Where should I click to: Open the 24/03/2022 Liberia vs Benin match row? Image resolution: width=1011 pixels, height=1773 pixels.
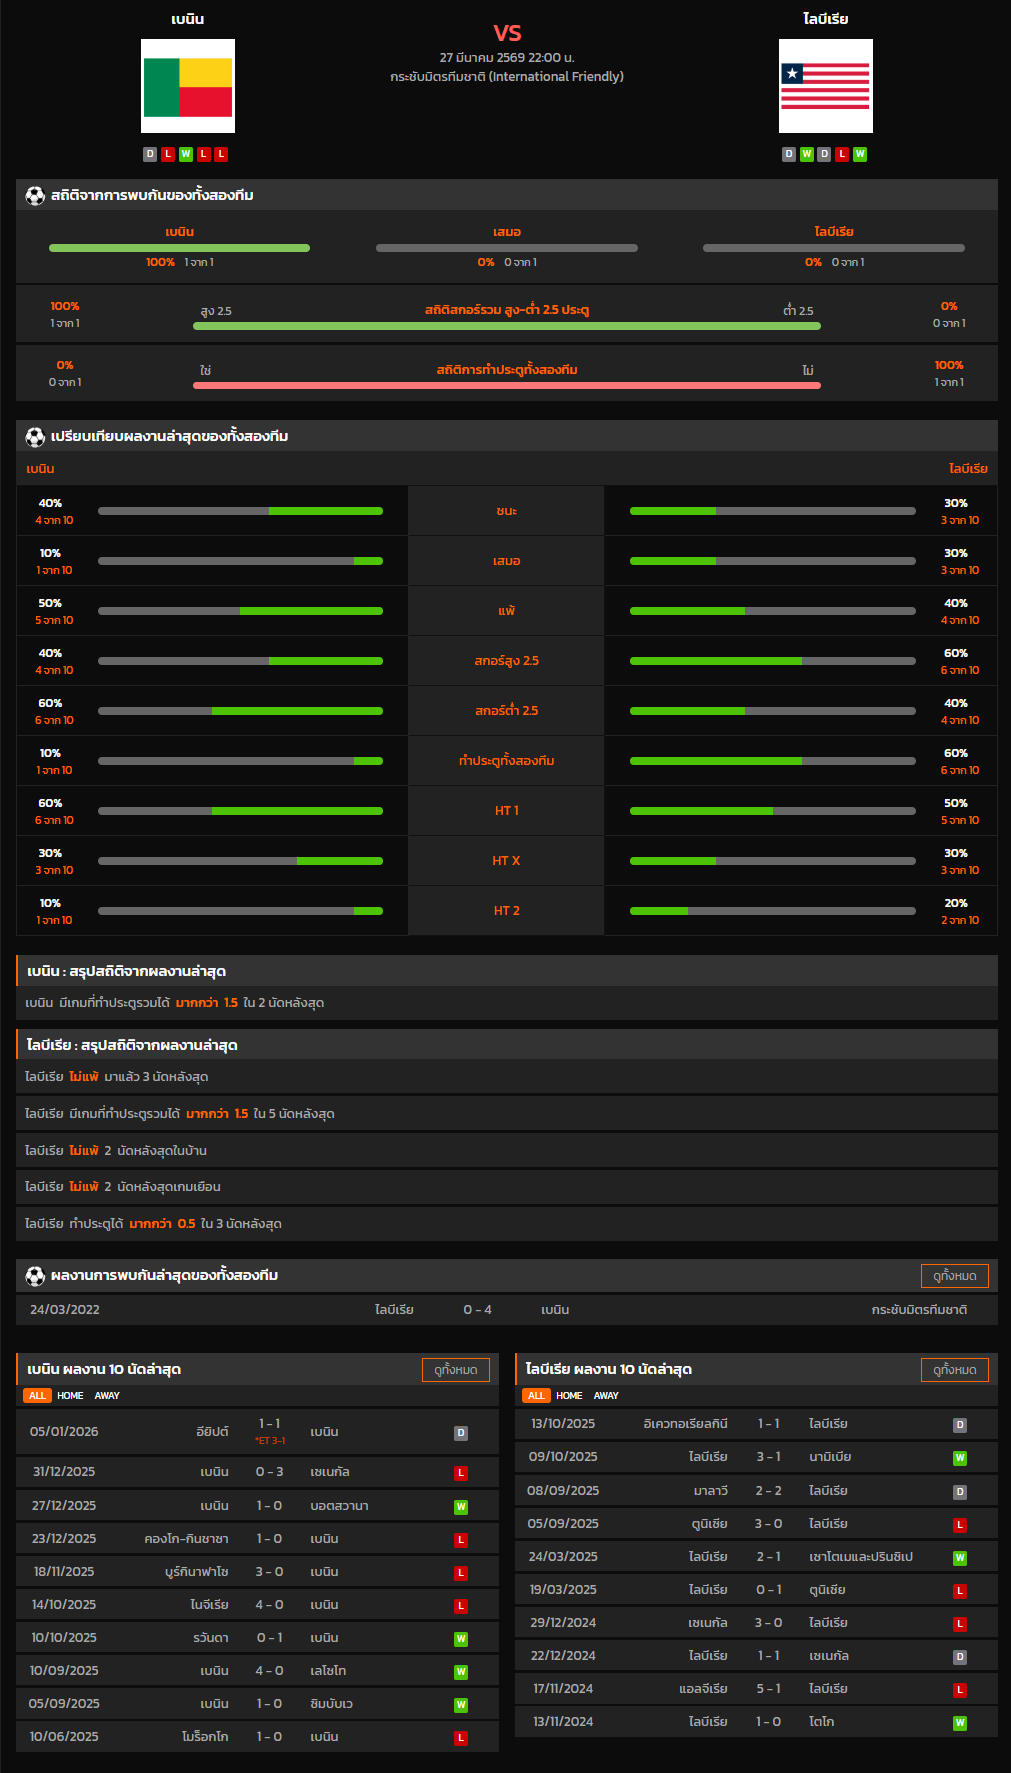pyautogui.click(x=506, y=1310)
